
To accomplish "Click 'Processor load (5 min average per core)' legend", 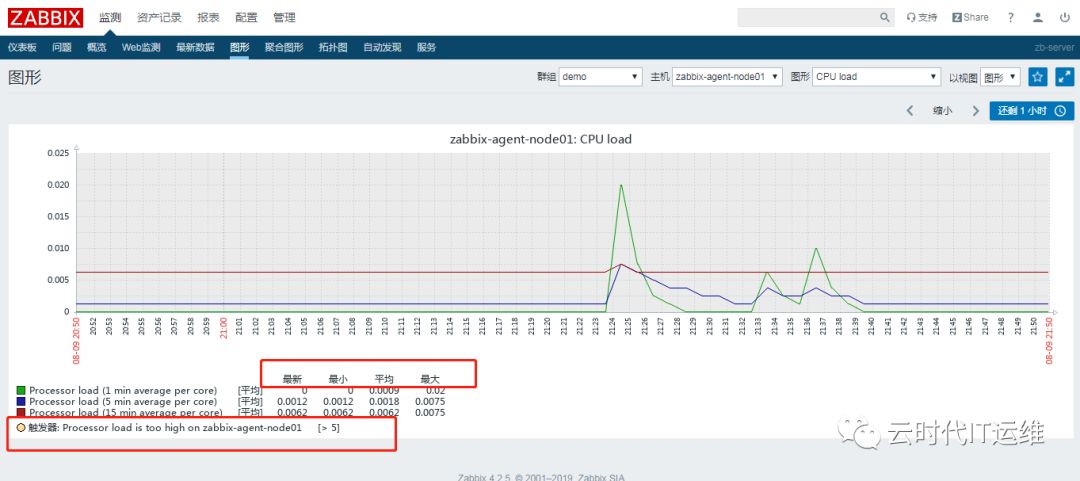I will [x=123, y=402].
